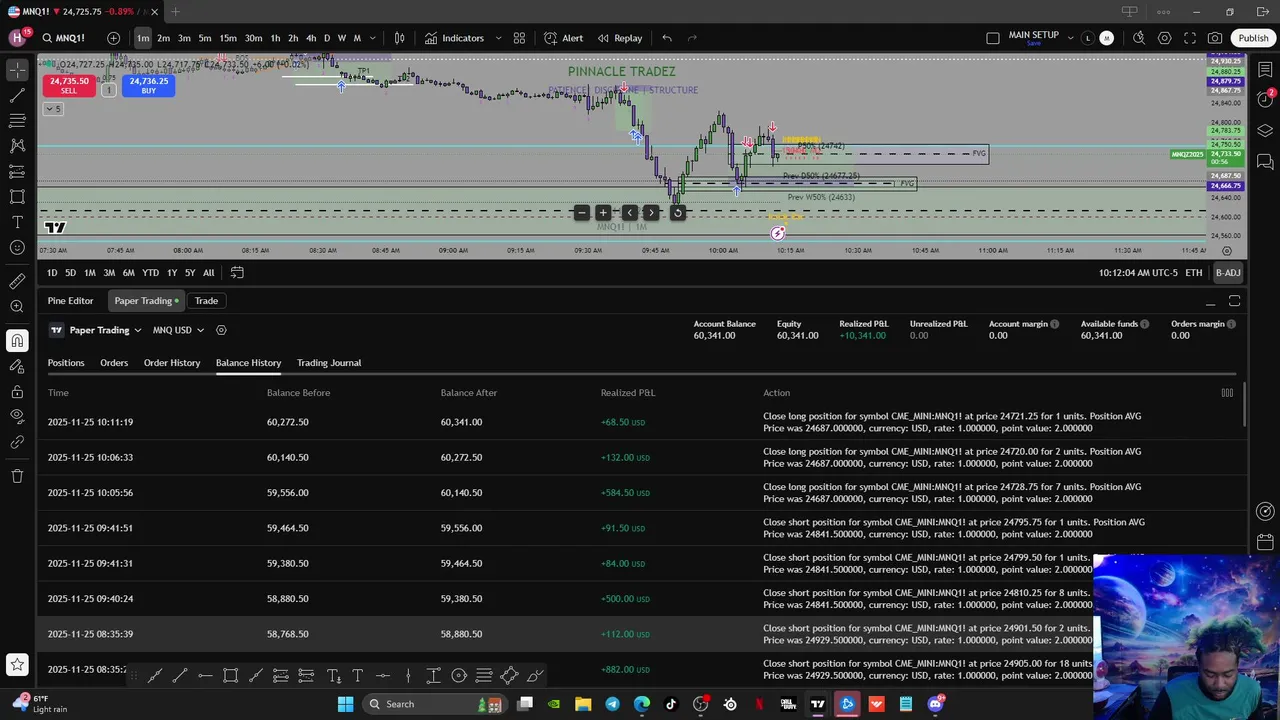
Task: Open the Order History tab
Action: [x=172, y=363]
